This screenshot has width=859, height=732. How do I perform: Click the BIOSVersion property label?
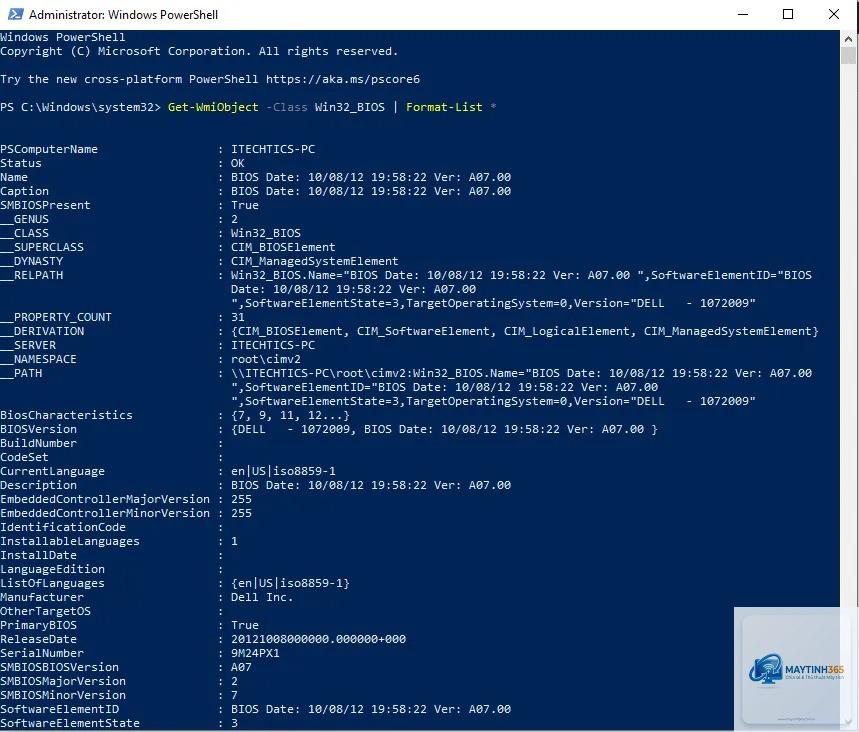pos(38,429)
